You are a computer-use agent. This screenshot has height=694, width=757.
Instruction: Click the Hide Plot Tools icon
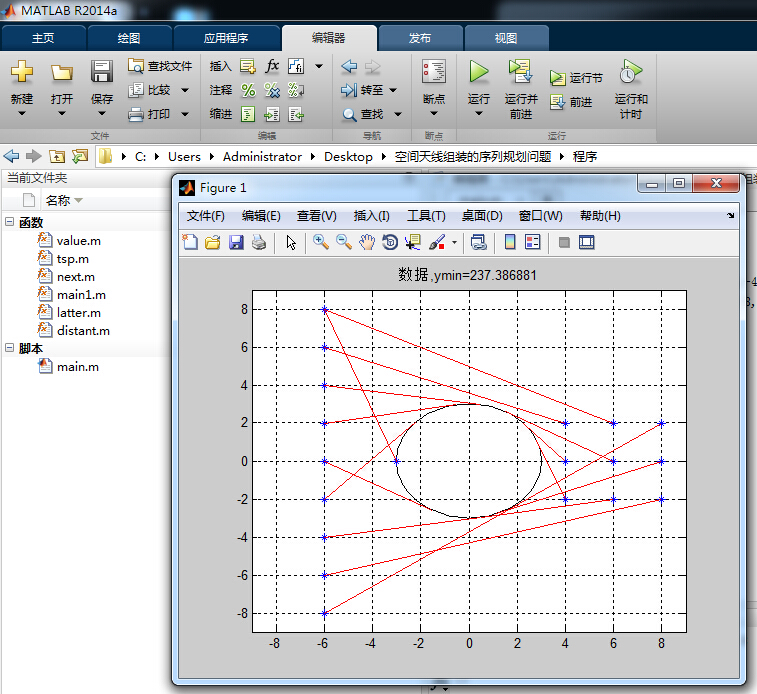(x=564, y=242)
